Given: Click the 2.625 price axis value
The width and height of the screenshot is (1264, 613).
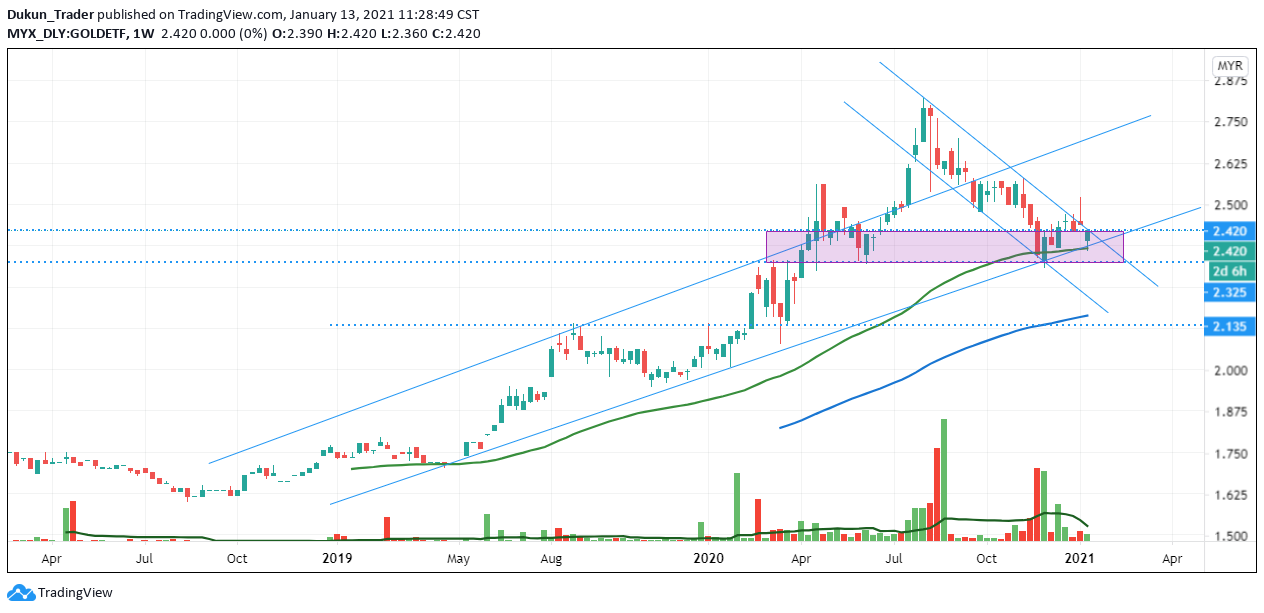Looking at the screenshot, I should click(1229, 164).
